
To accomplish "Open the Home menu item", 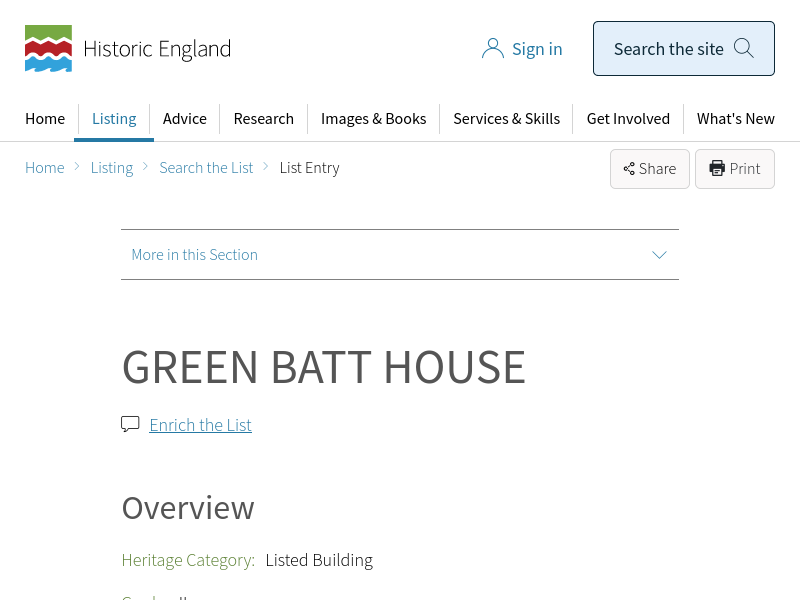I will pos(45,118).
